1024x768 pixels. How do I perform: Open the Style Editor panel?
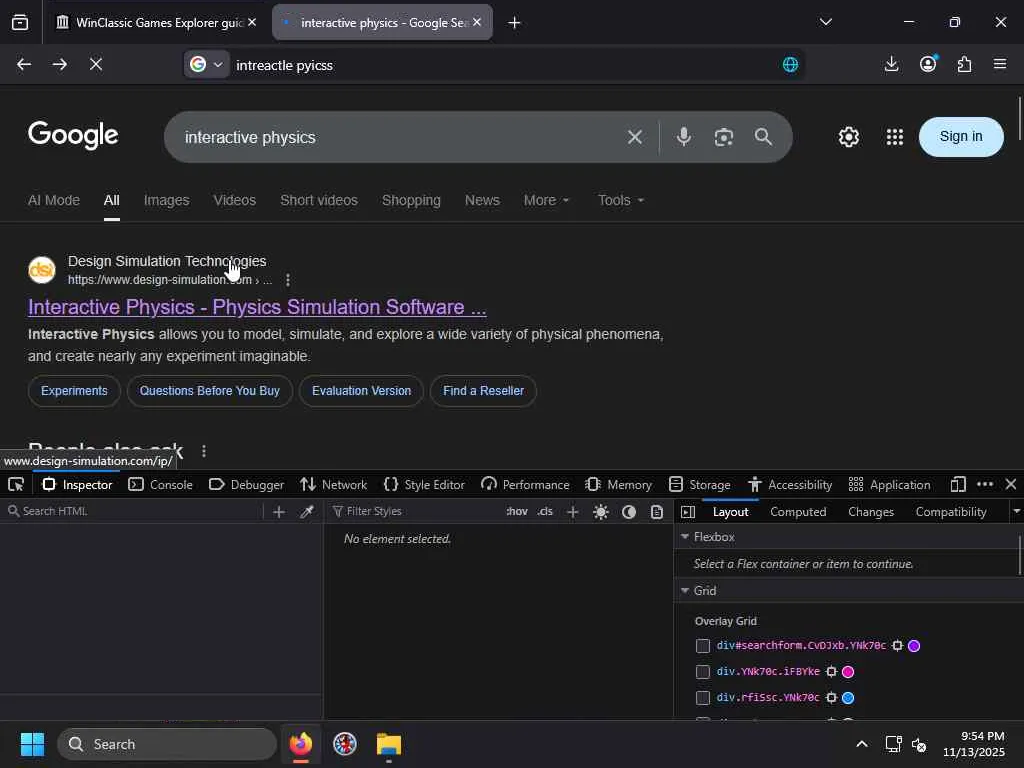pyautogui.click(x=424, y=485)
